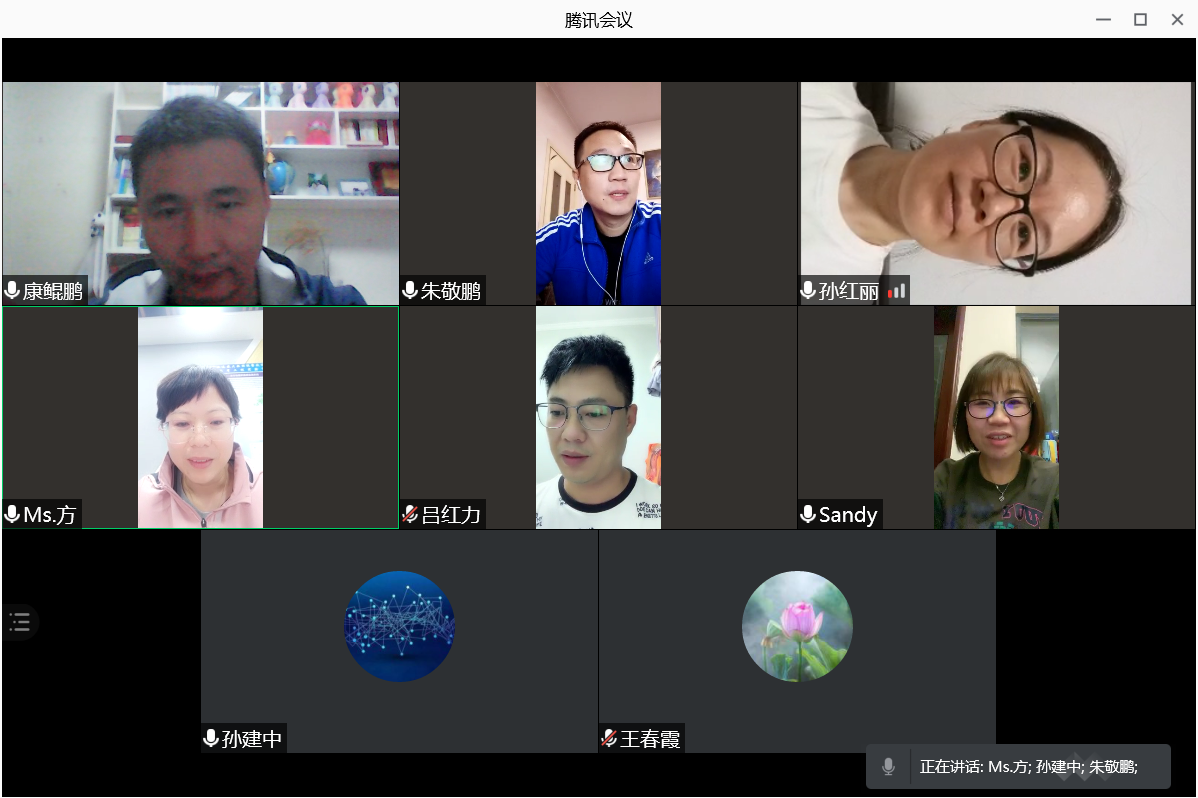Click the microphone icon in the speaking indicator

(888, 767)
